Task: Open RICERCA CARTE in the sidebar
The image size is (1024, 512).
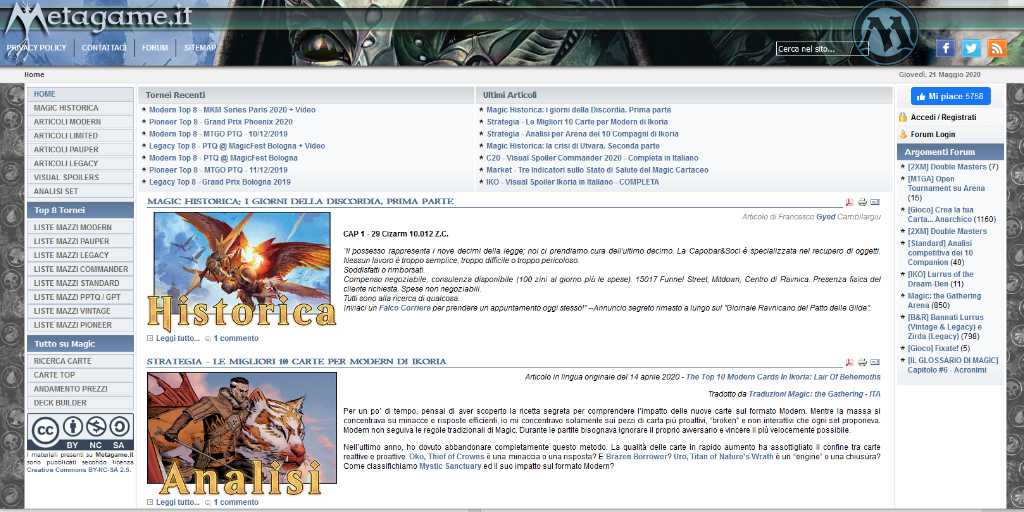Action: (80, 361)
